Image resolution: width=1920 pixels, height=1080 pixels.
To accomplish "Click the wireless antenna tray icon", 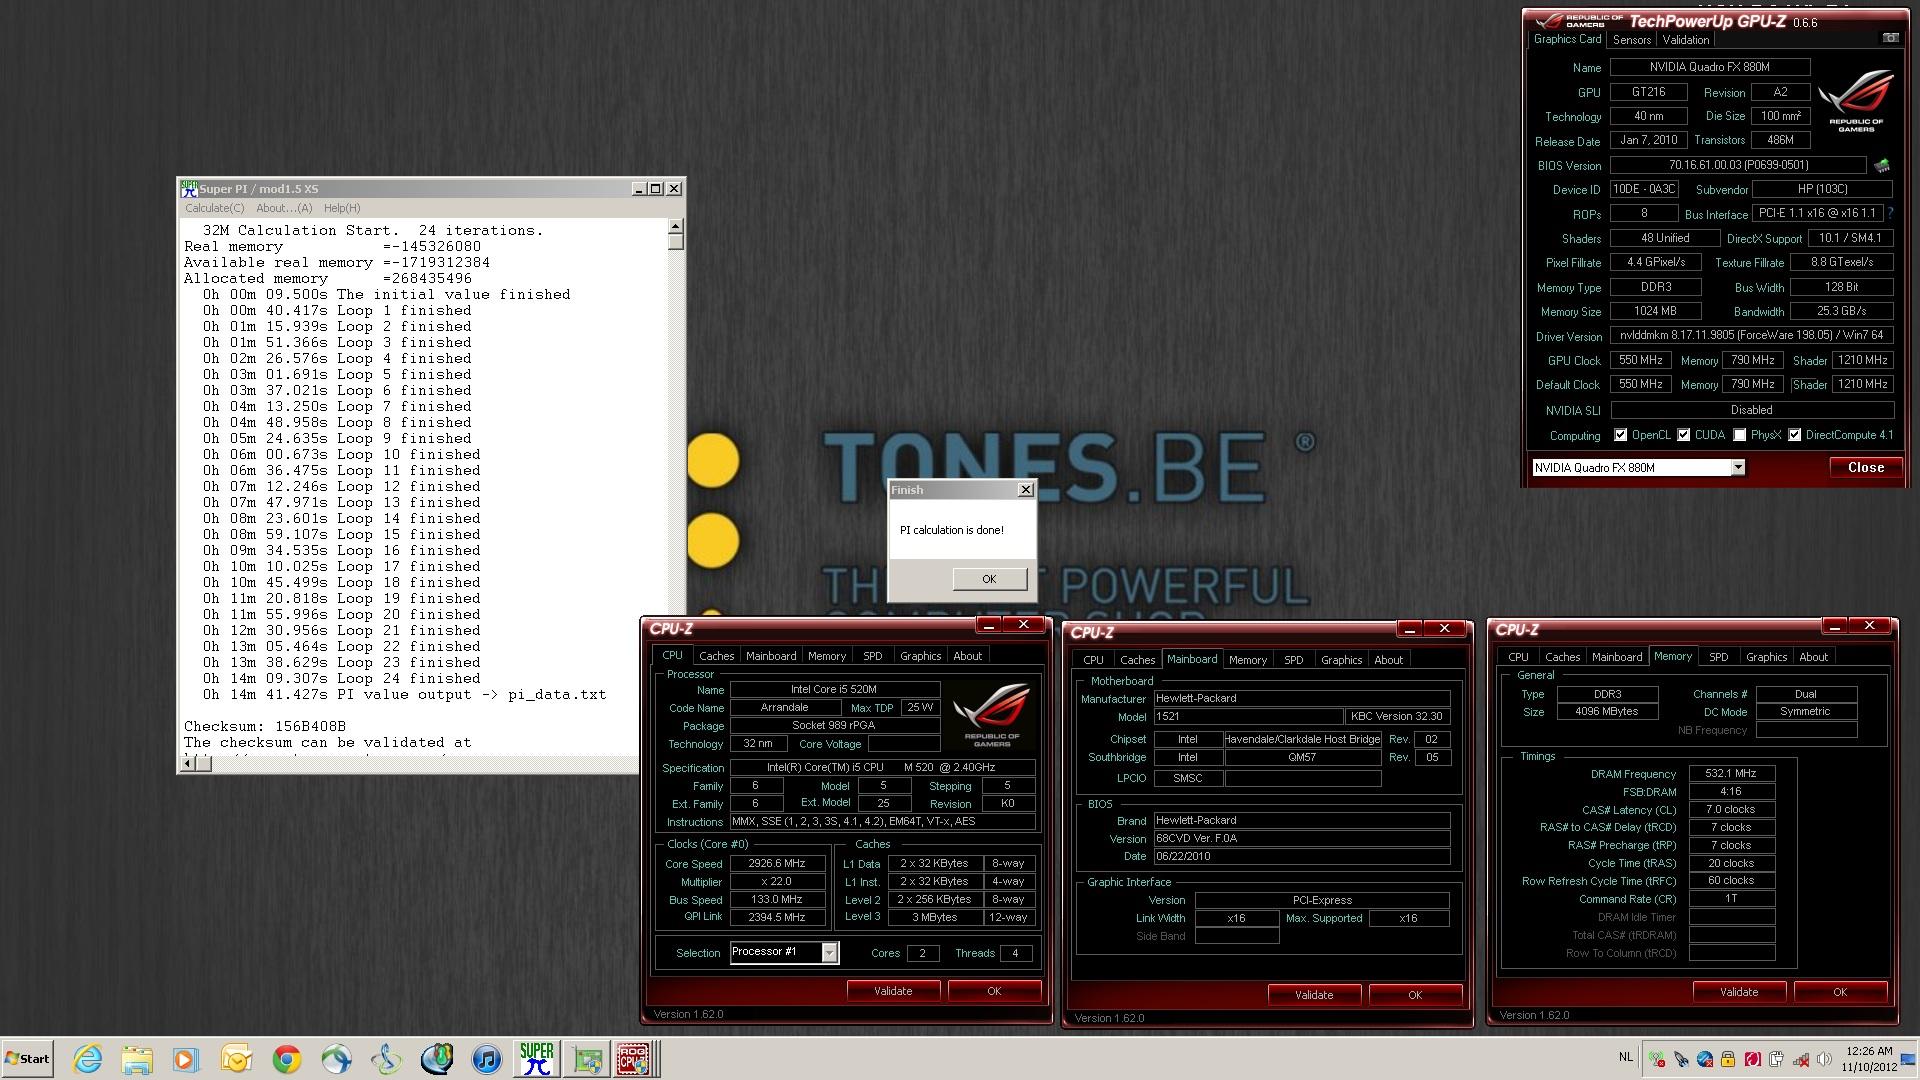I will [1657, 1059].
